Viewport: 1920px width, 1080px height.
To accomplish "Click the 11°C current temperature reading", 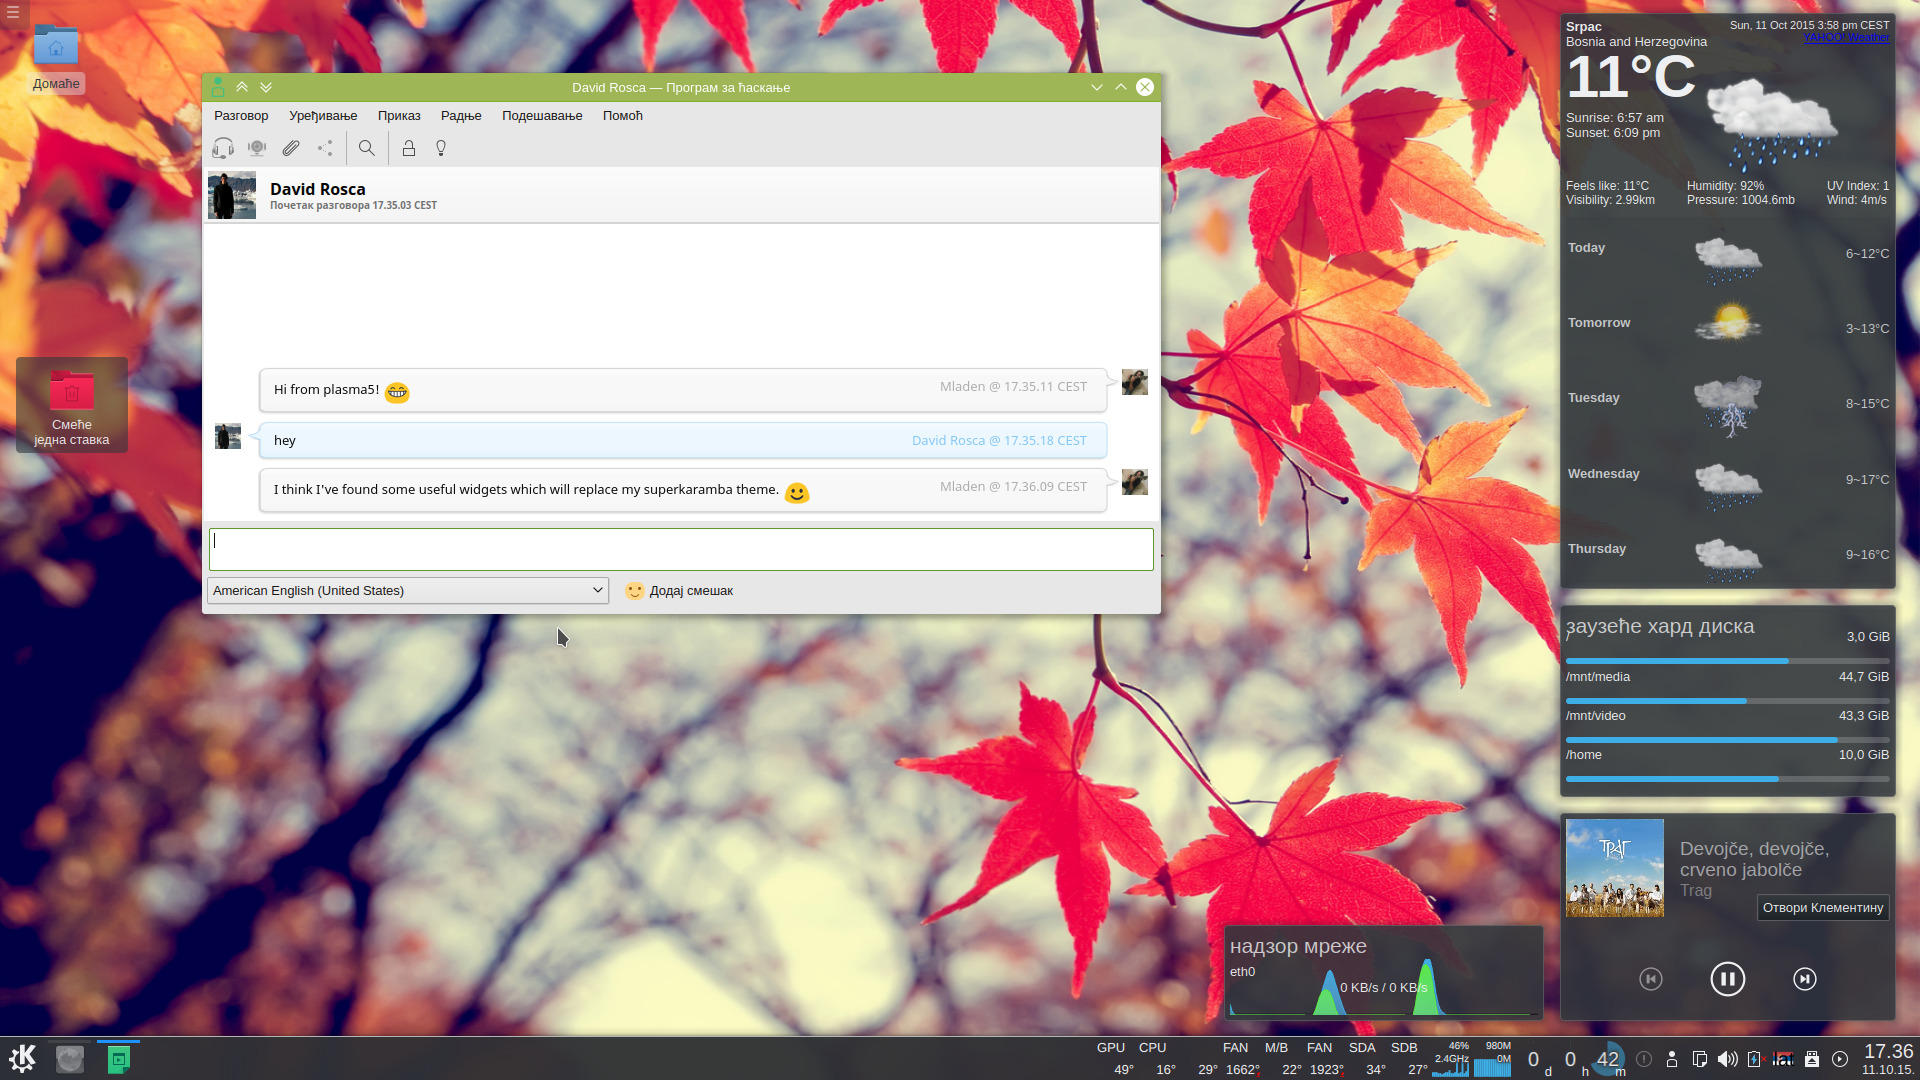I will click(1631, 76).
